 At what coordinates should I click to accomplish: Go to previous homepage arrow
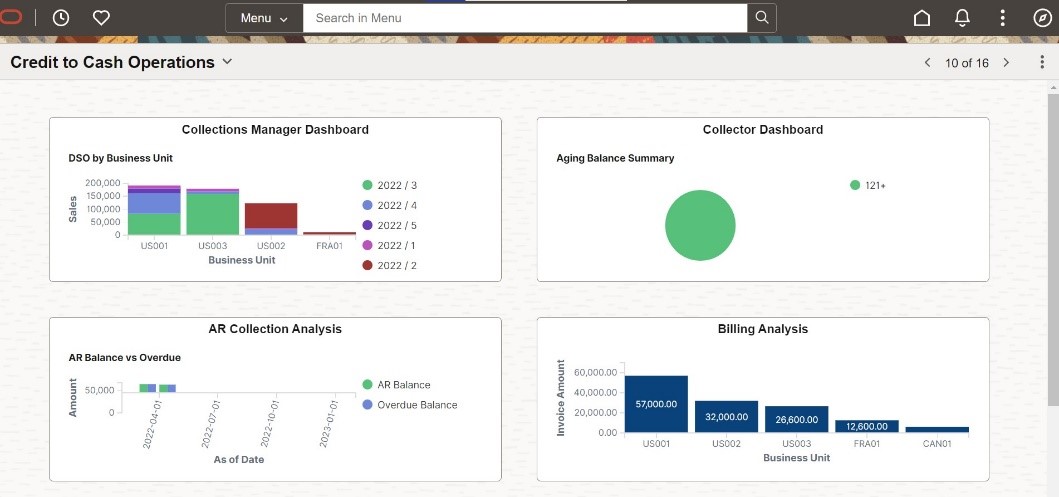point(927,62)
